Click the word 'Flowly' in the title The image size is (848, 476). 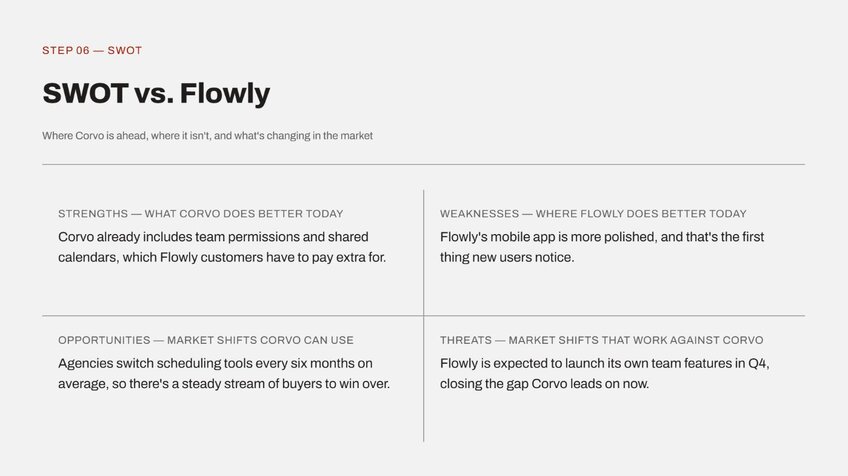click(x=225, y=93)
